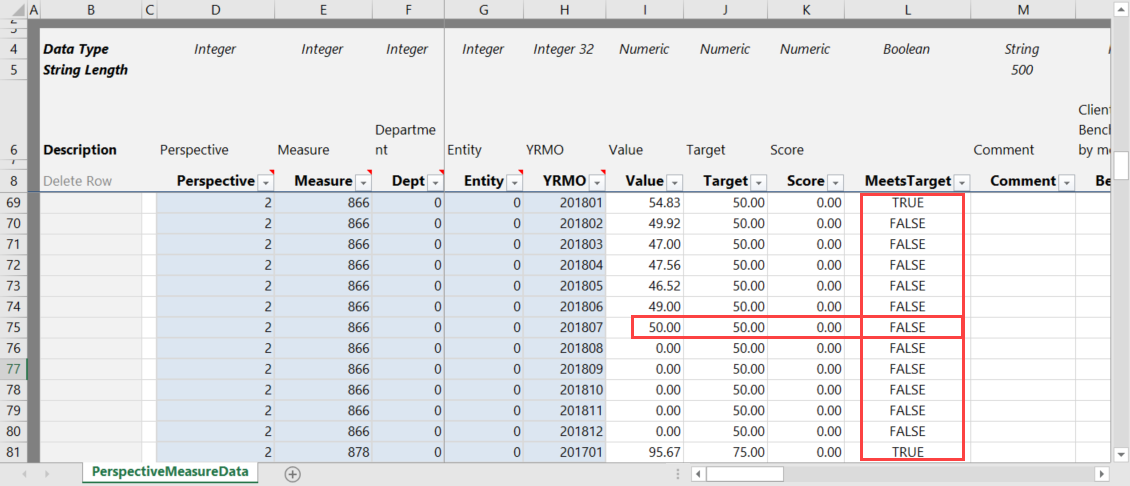Select column I header
1130x486 pixels.
pos(645,9)
